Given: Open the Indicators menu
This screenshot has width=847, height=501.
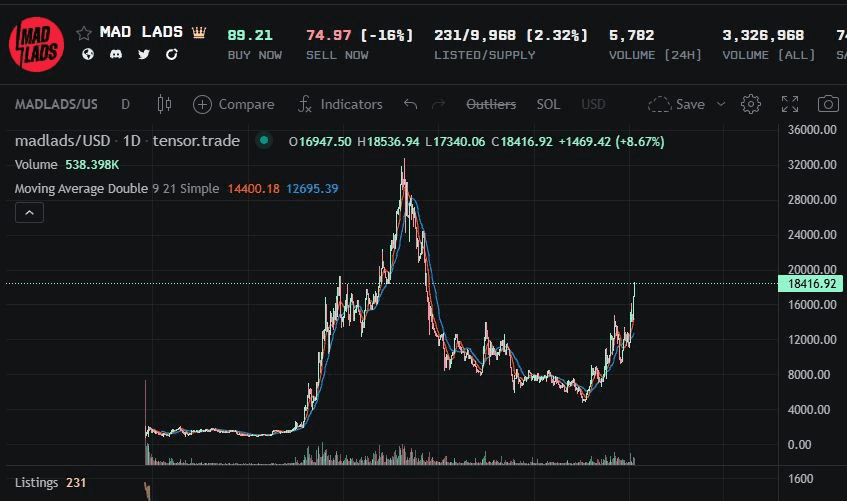Looking at the screenshot, I should click(x=340, y=104).
